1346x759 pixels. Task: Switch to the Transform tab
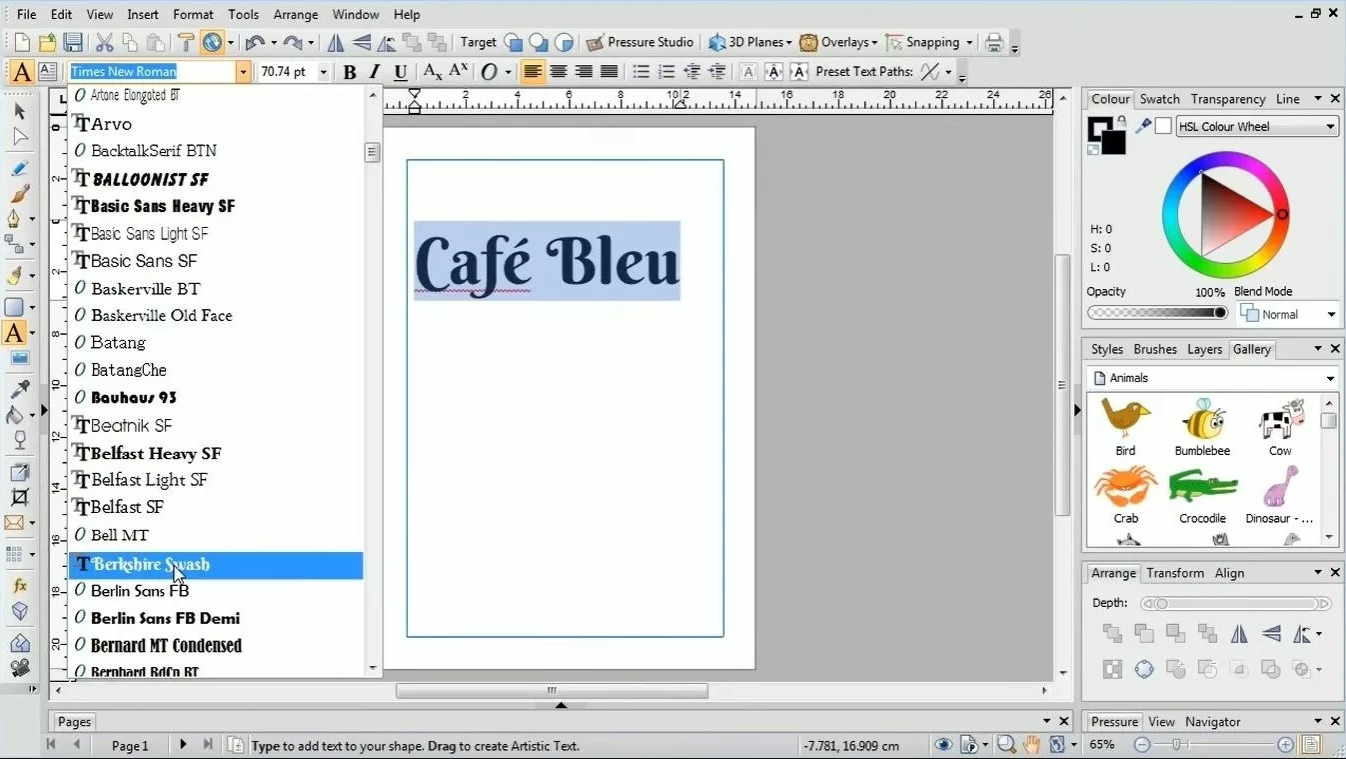(1175, 573)
